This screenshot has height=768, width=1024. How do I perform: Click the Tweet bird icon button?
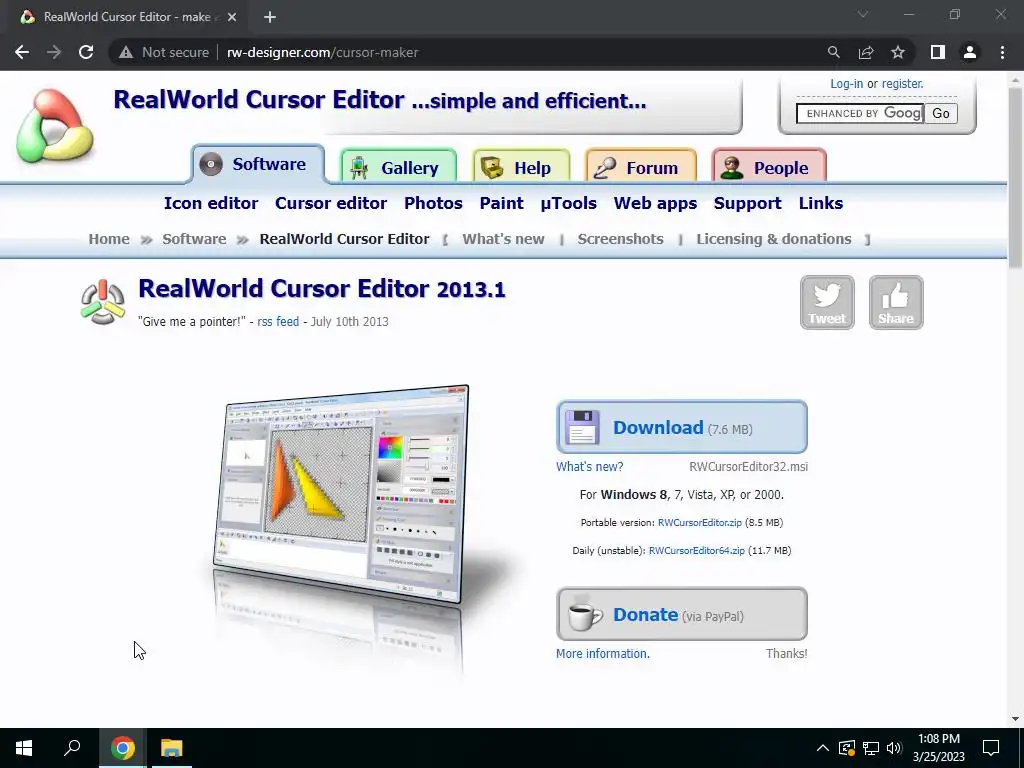[x=827, y=302]
